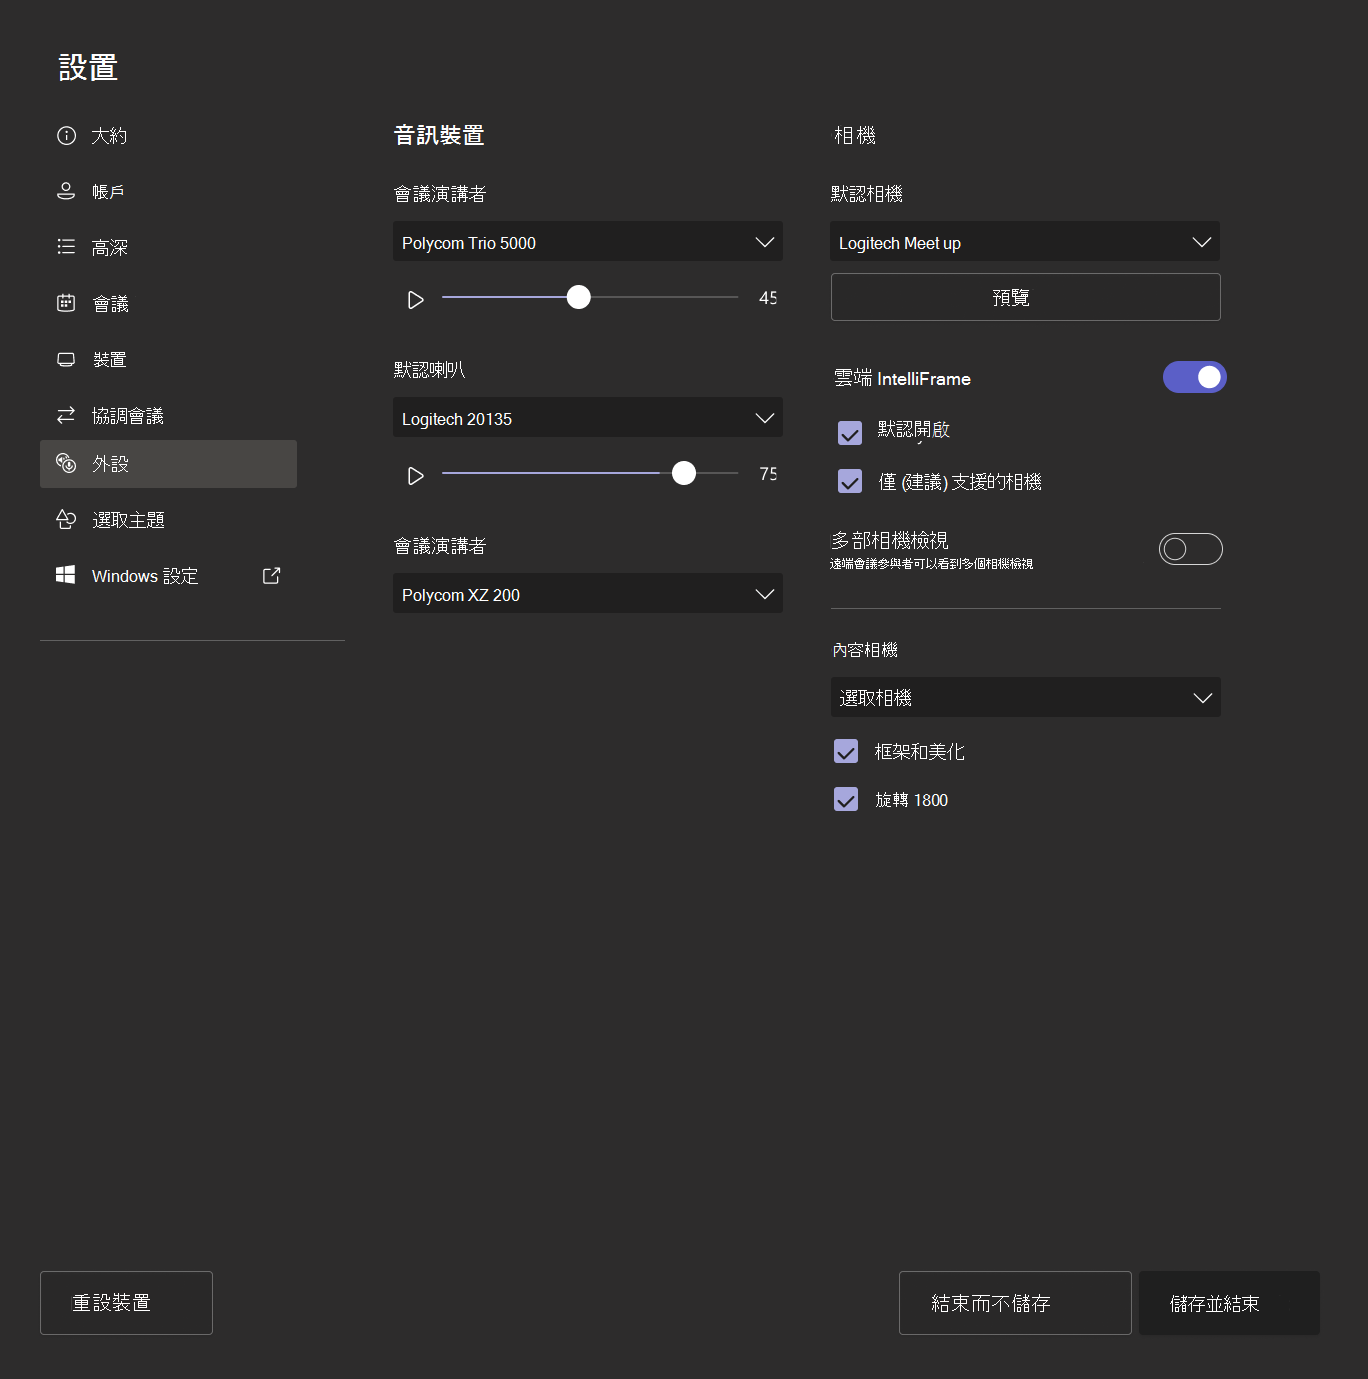Turn off the 雲端 IntelliFrame switch
This screenshot has width=1368, height=1379.
(x=1194, y=377)
